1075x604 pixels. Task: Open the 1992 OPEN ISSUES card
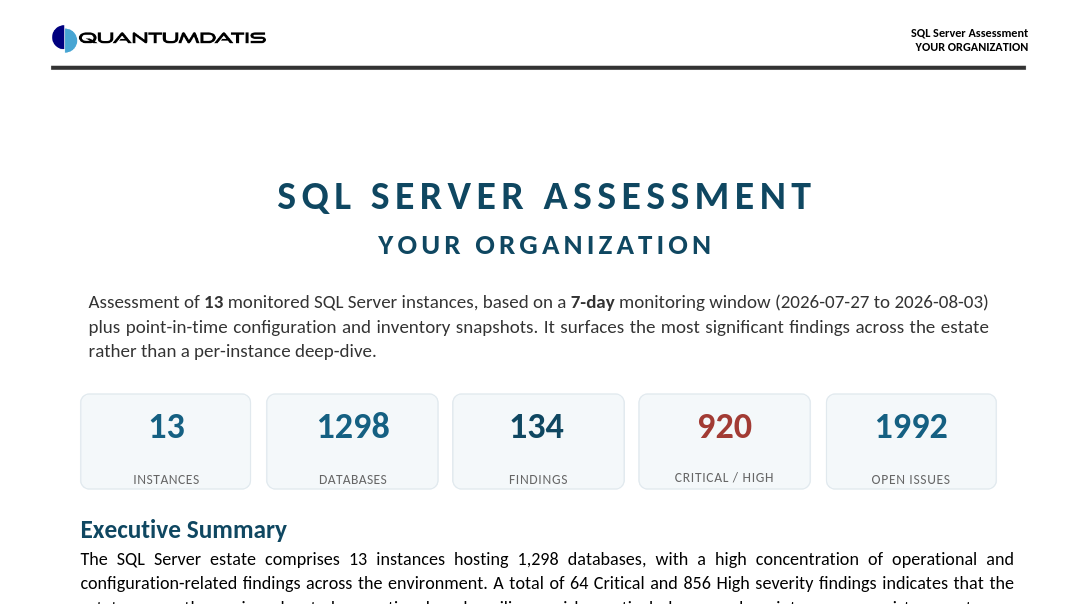(x=911, y=442)
